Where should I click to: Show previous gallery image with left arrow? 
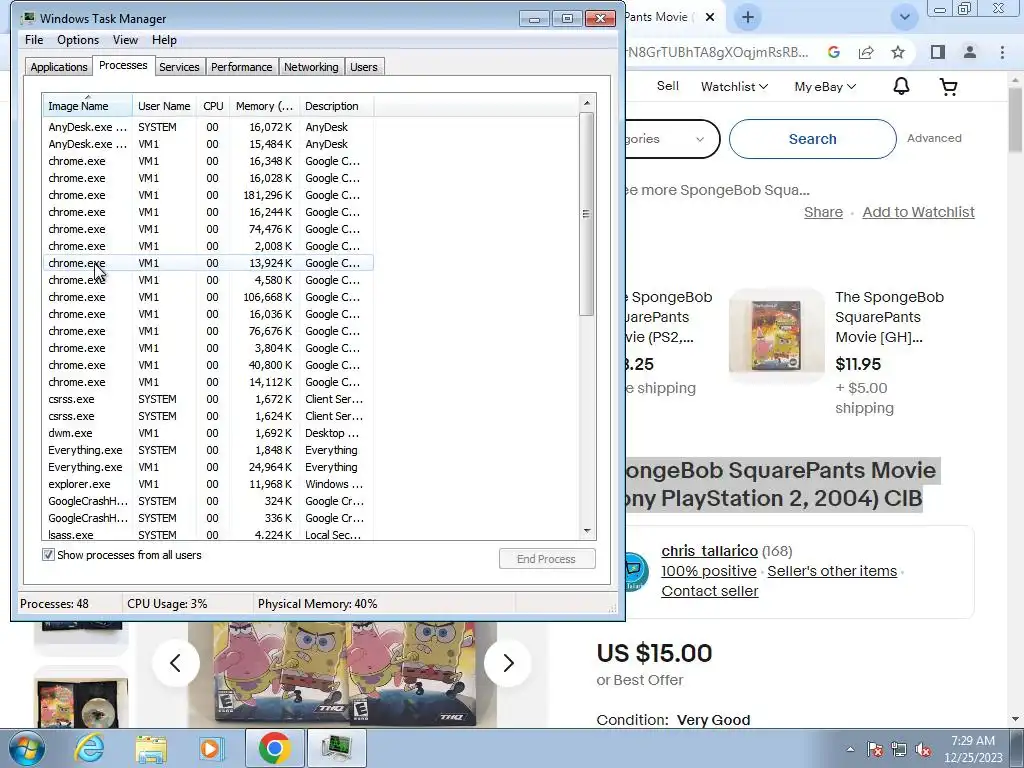pyautogui.click(x=176, y=663)
